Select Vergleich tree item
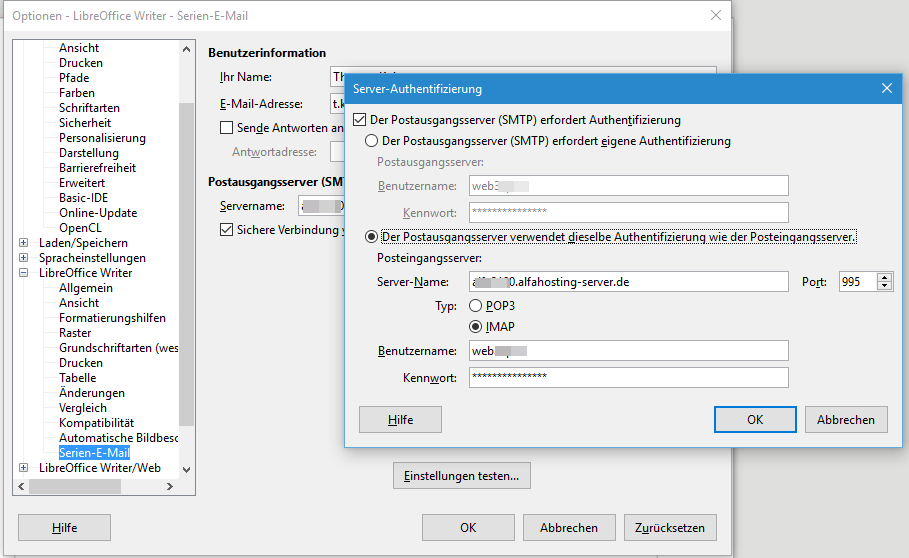This screenshot has width=909, height=558. tap(83, 408)
